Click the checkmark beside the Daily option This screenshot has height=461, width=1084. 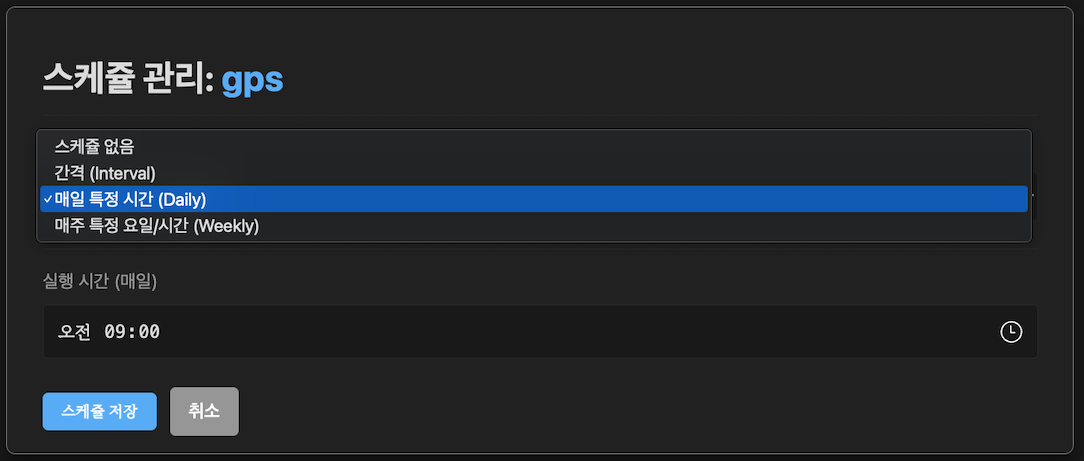[x=48, y=199]
